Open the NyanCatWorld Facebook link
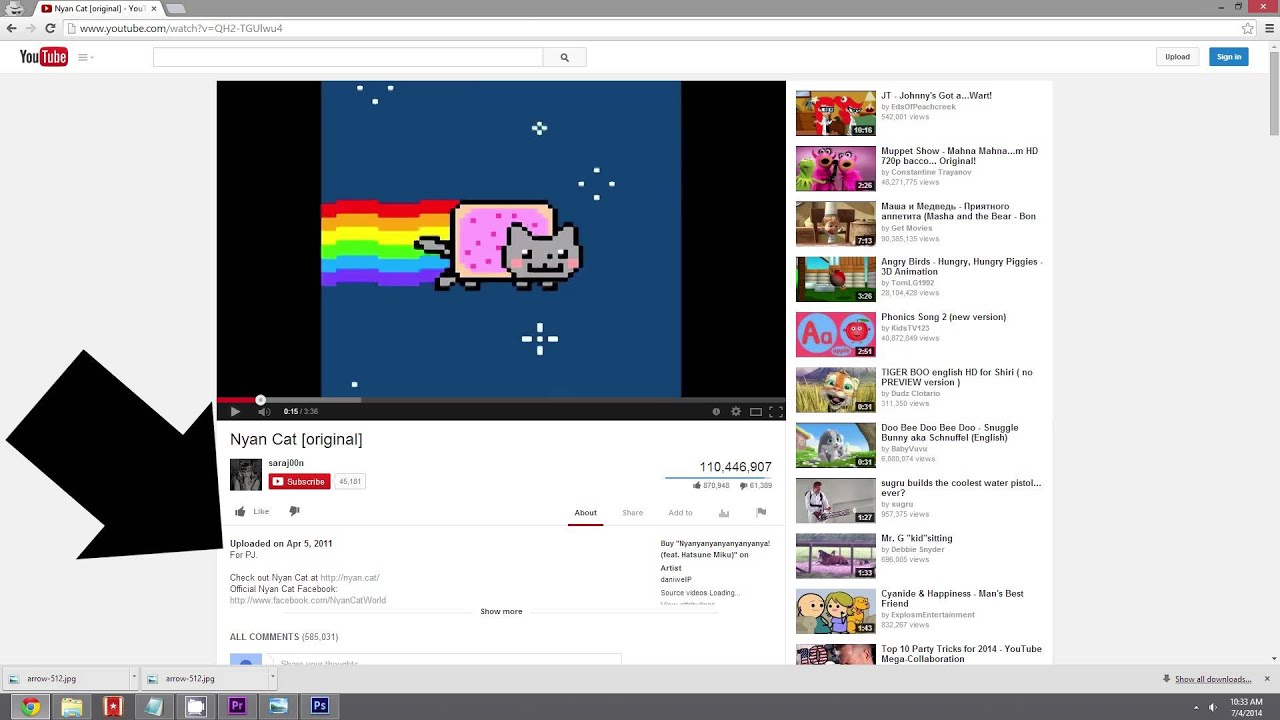The image size is (1280, 720). 308,600
